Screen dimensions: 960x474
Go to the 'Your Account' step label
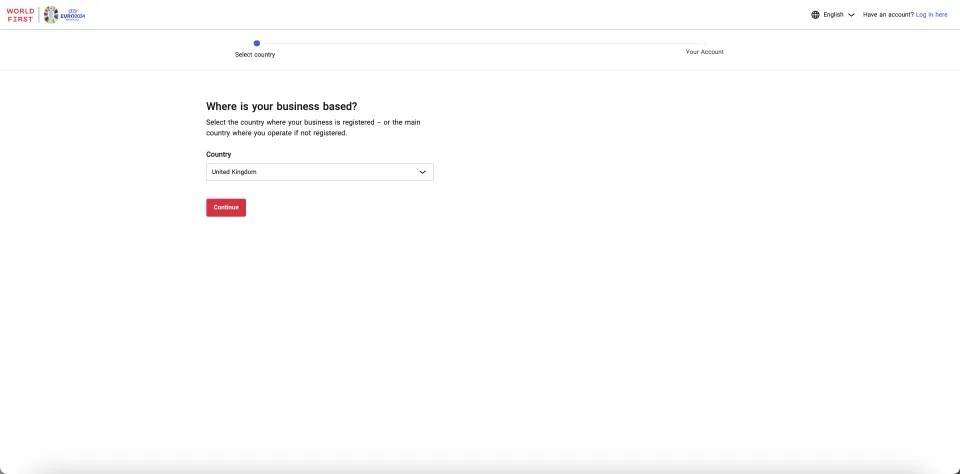coord(705,52)
